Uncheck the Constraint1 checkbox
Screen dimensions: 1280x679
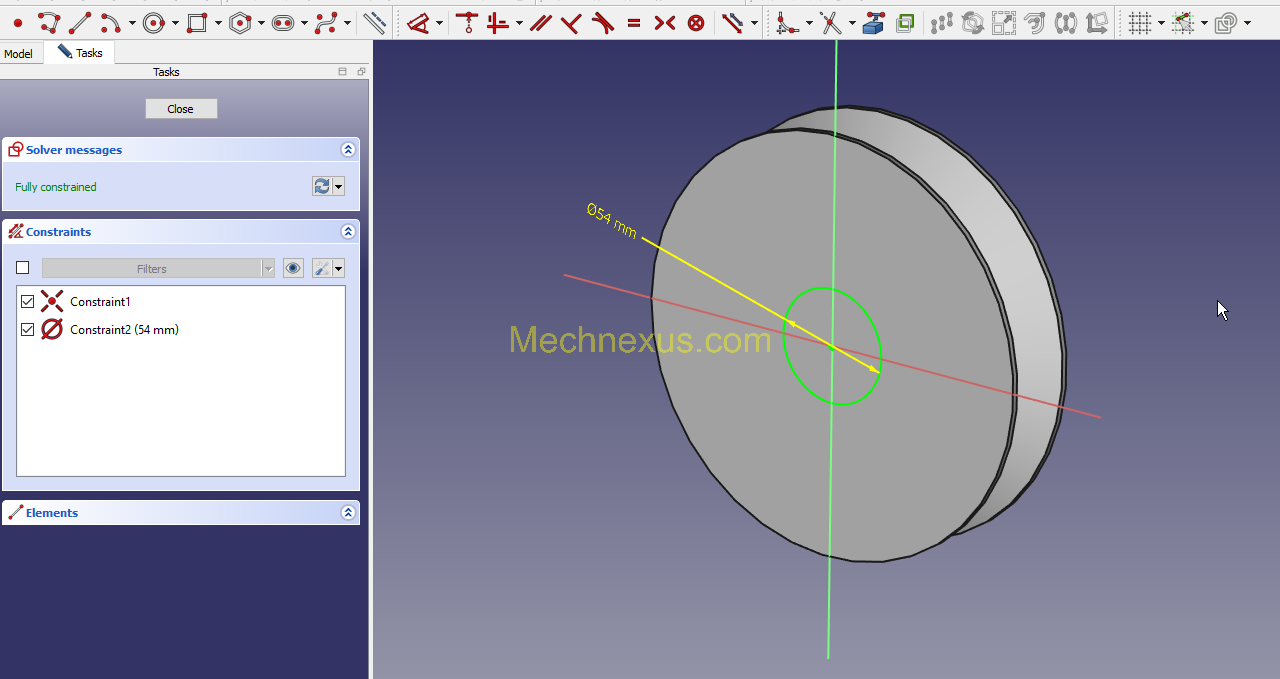click(27, 301)
